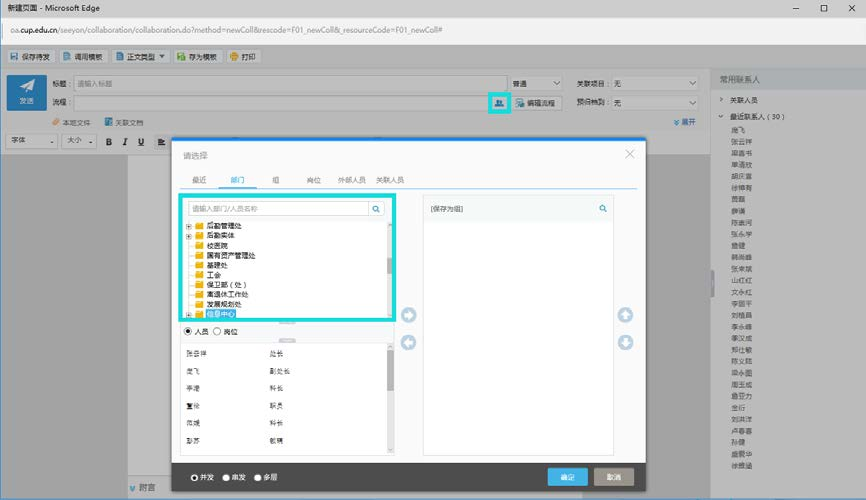Switch to the 外部人员 tab
The height and width of the screenshot is (500, 866).
click(351, 180)
